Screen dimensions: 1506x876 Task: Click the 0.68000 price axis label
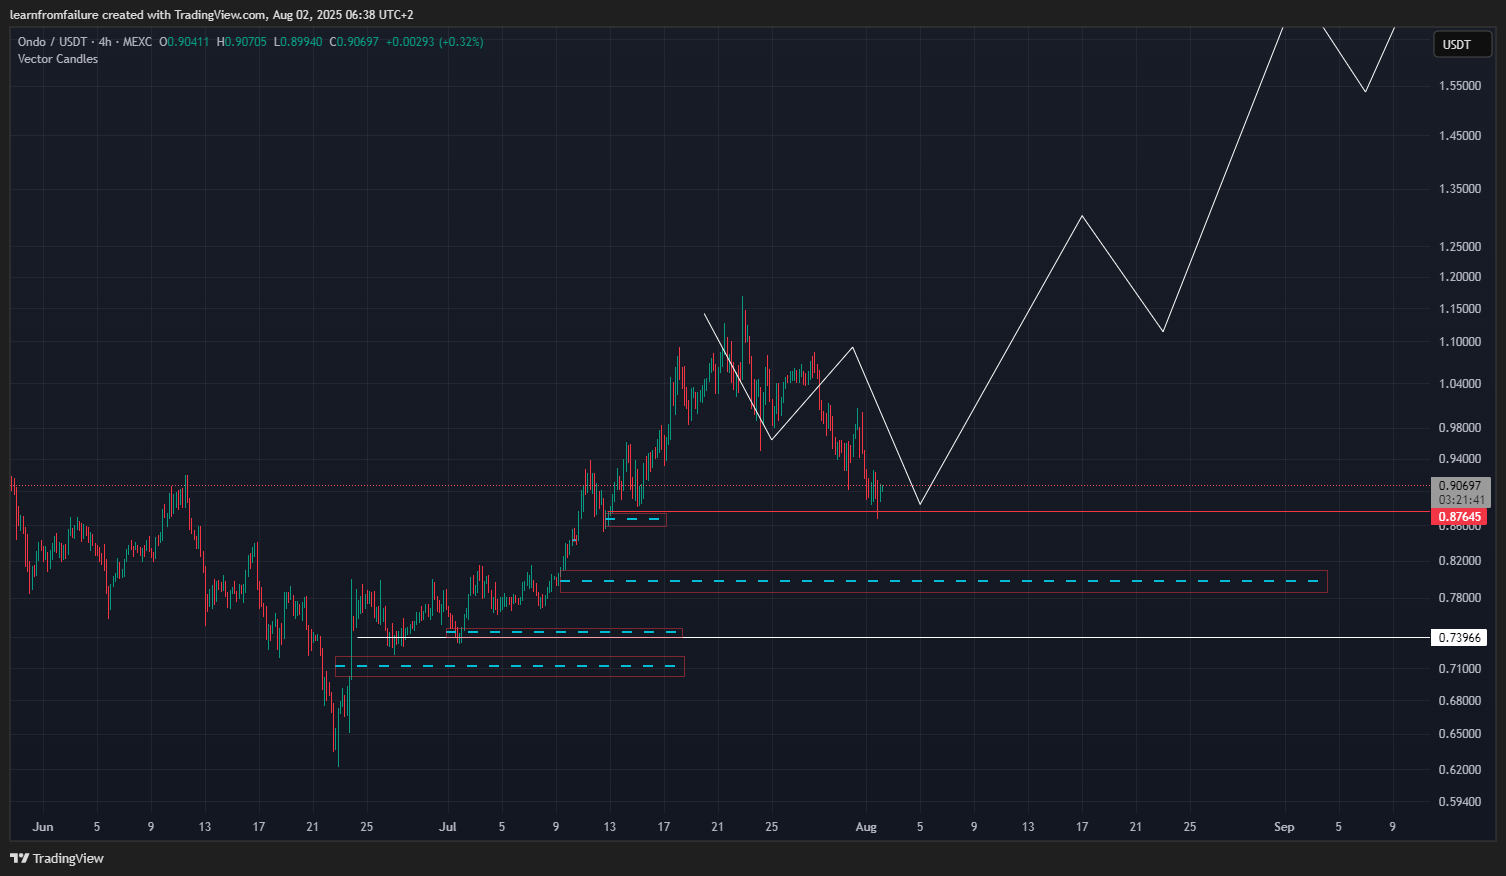(1460, 701)
